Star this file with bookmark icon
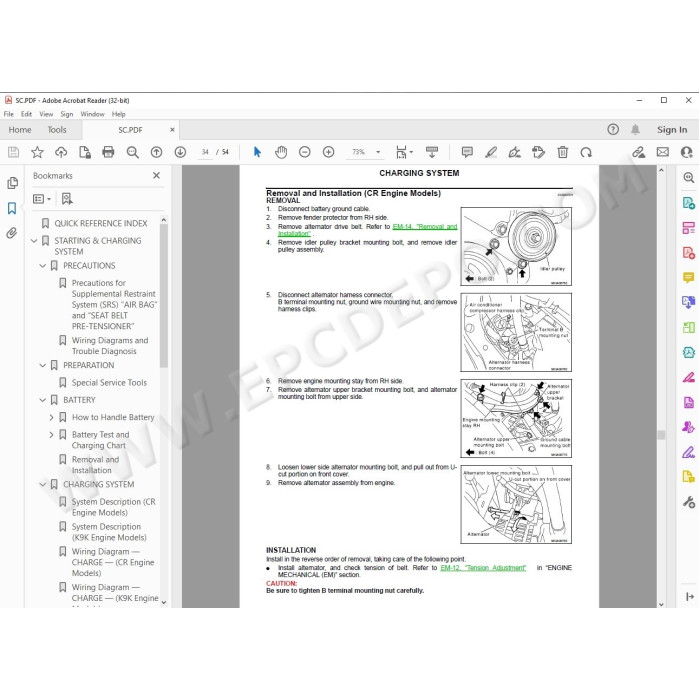The image size is (700, 700). (x=37, y=152)
